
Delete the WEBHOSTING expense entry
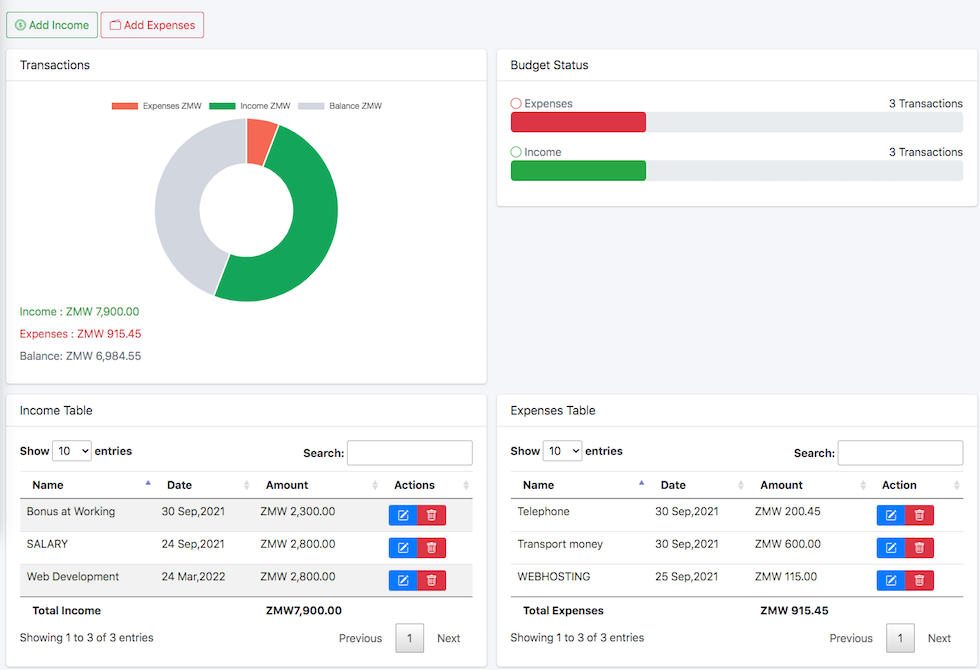(919, 580)
